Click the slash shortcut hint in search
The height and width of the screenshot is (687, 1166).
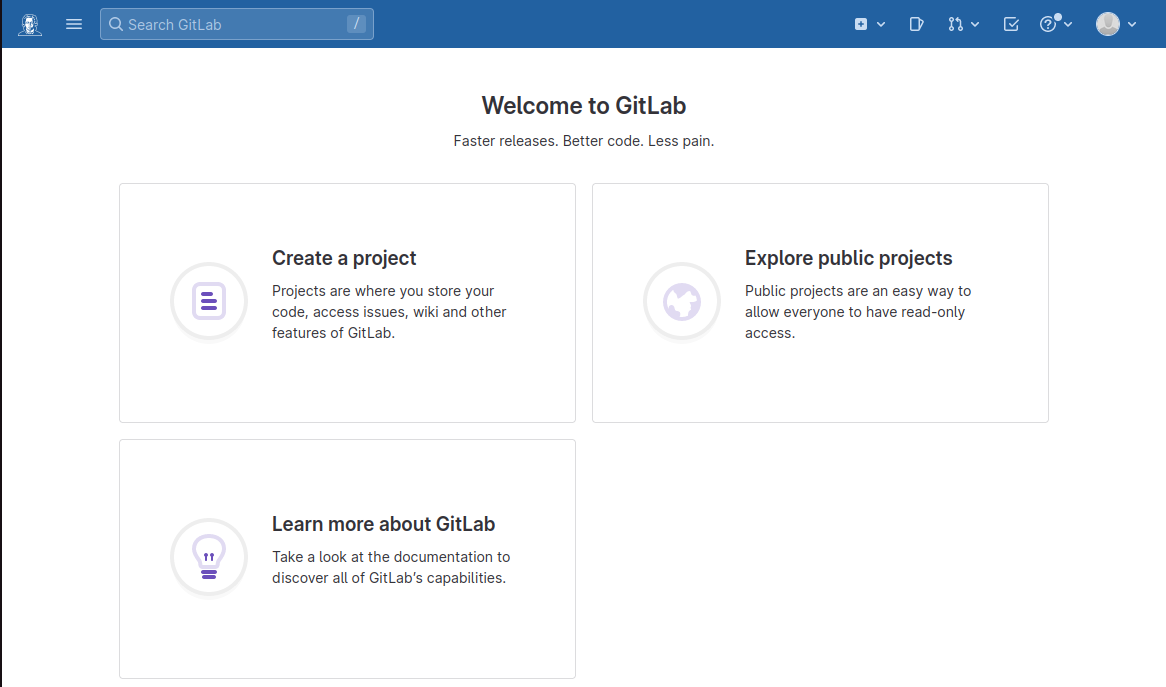(356, 24)
